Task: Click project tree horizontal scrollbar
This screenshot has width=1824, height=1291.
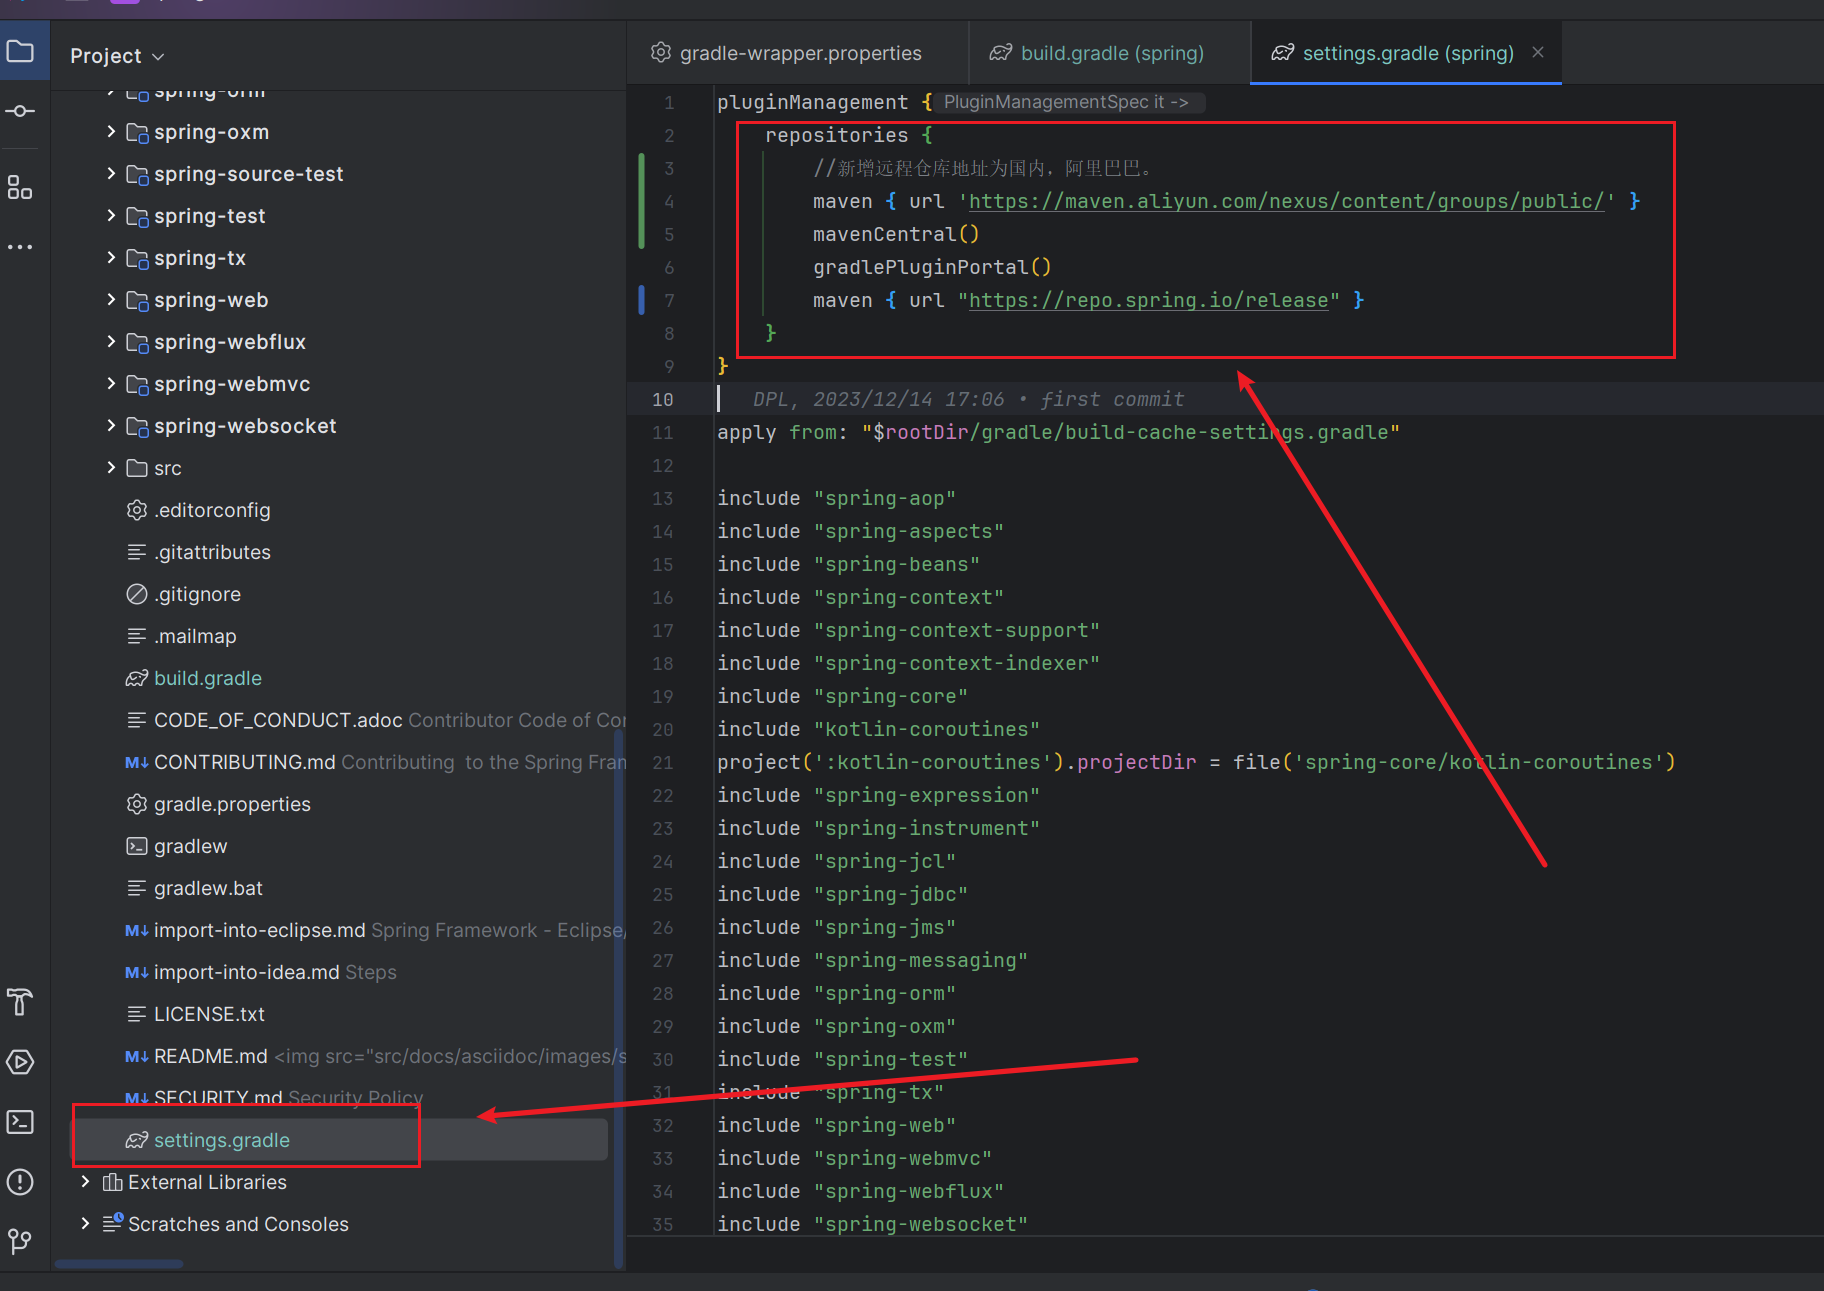Action: (119, 1264)
